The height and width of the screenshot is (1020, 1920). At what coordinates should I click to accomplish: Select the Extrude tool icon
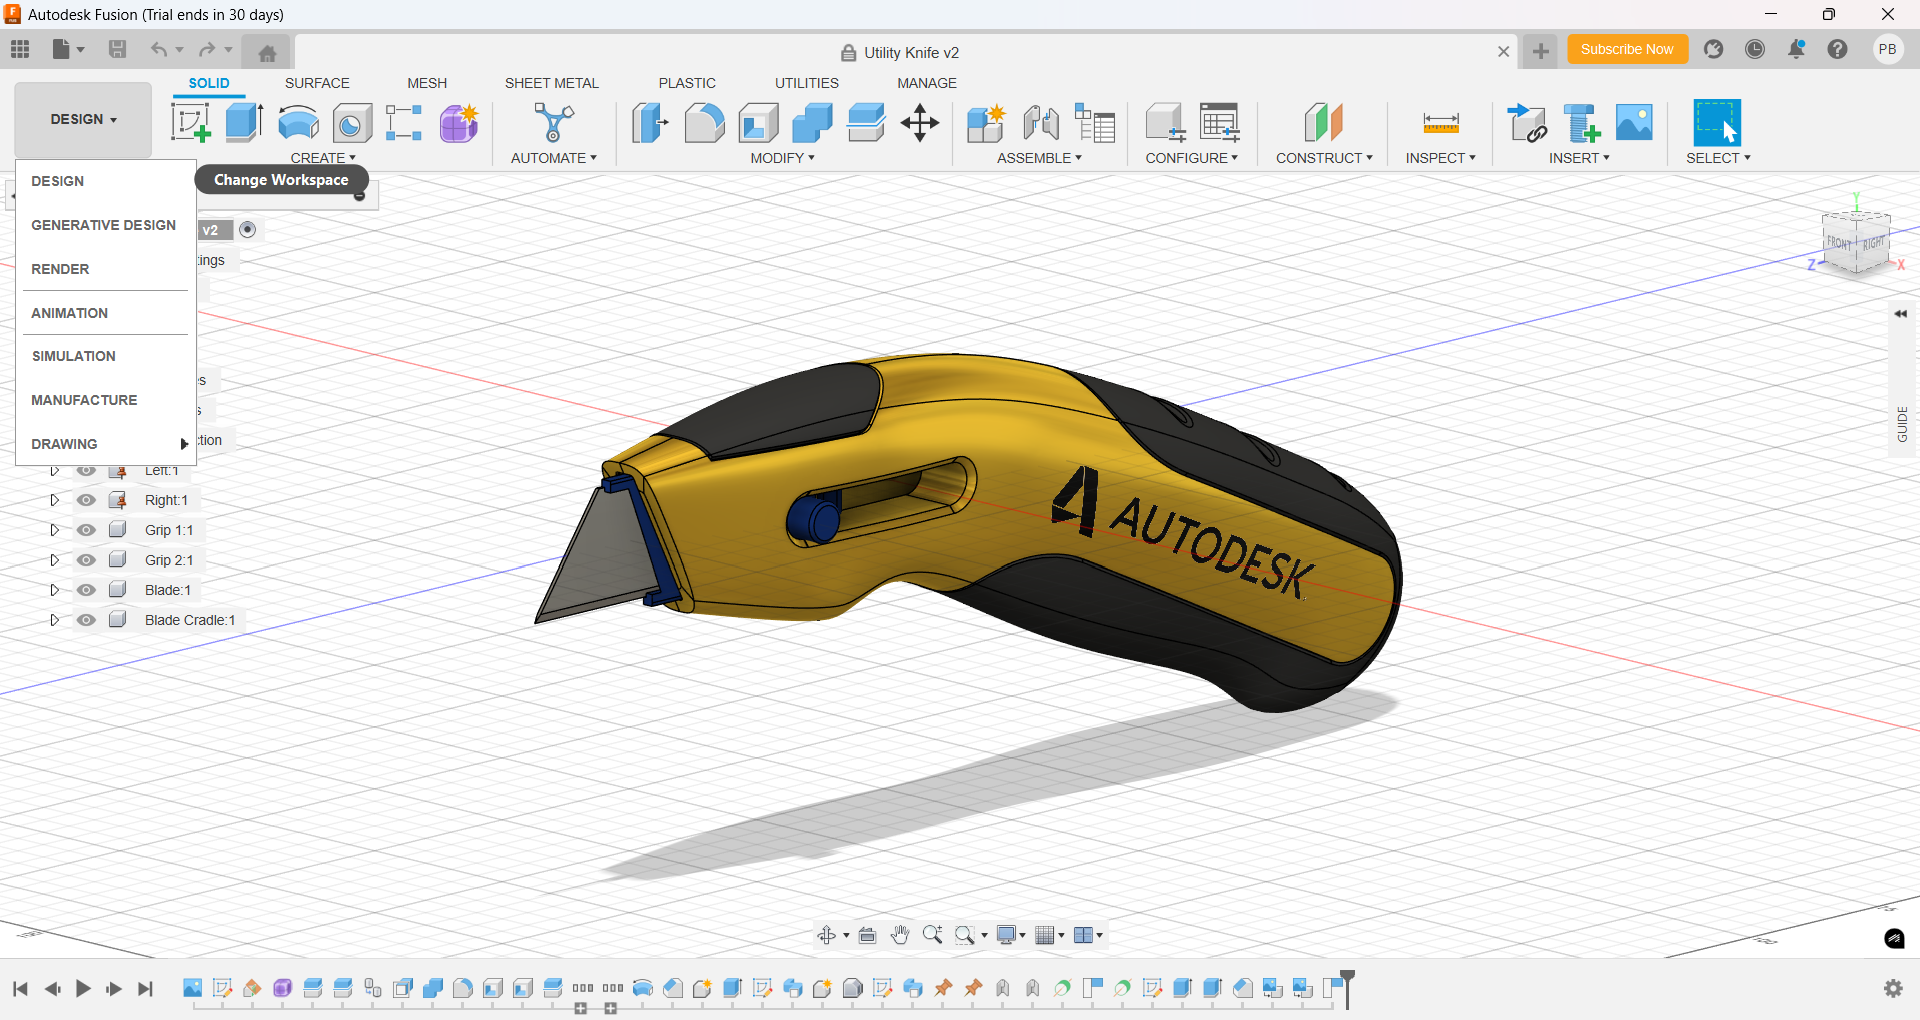244,123
